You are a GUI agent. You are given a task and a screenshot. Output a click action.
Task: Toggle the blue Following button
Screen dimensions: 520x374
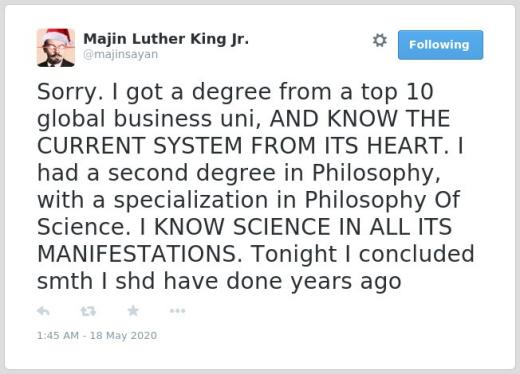pyautogui.click(x=440, y=45)
